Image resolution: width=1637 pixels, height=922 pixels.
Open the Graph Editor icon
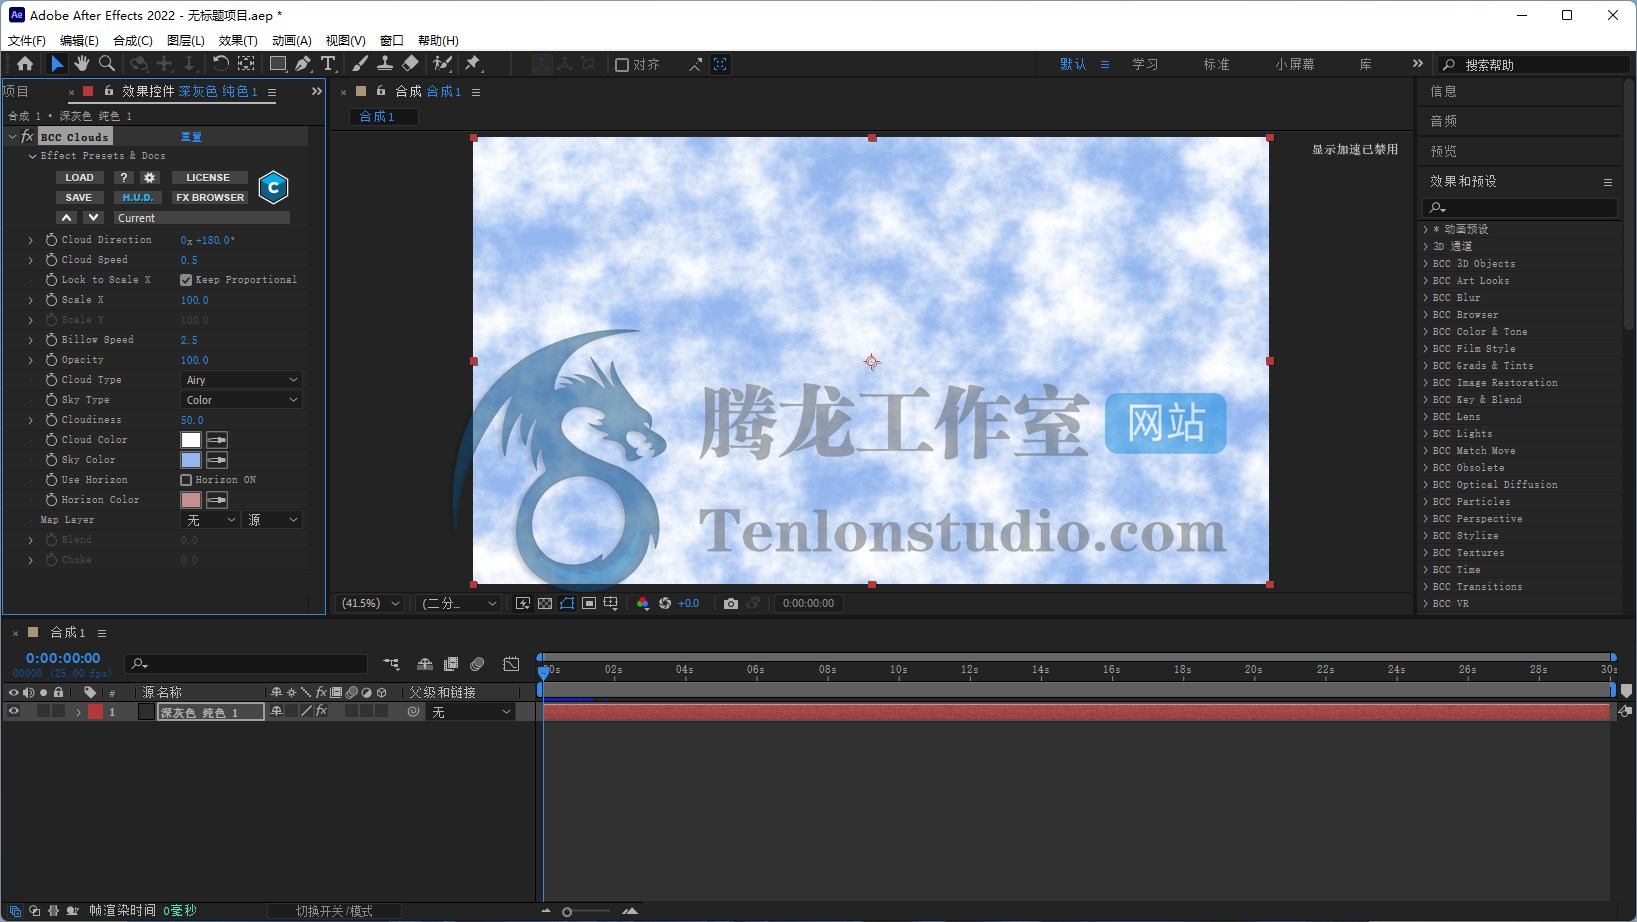[511, 664]
